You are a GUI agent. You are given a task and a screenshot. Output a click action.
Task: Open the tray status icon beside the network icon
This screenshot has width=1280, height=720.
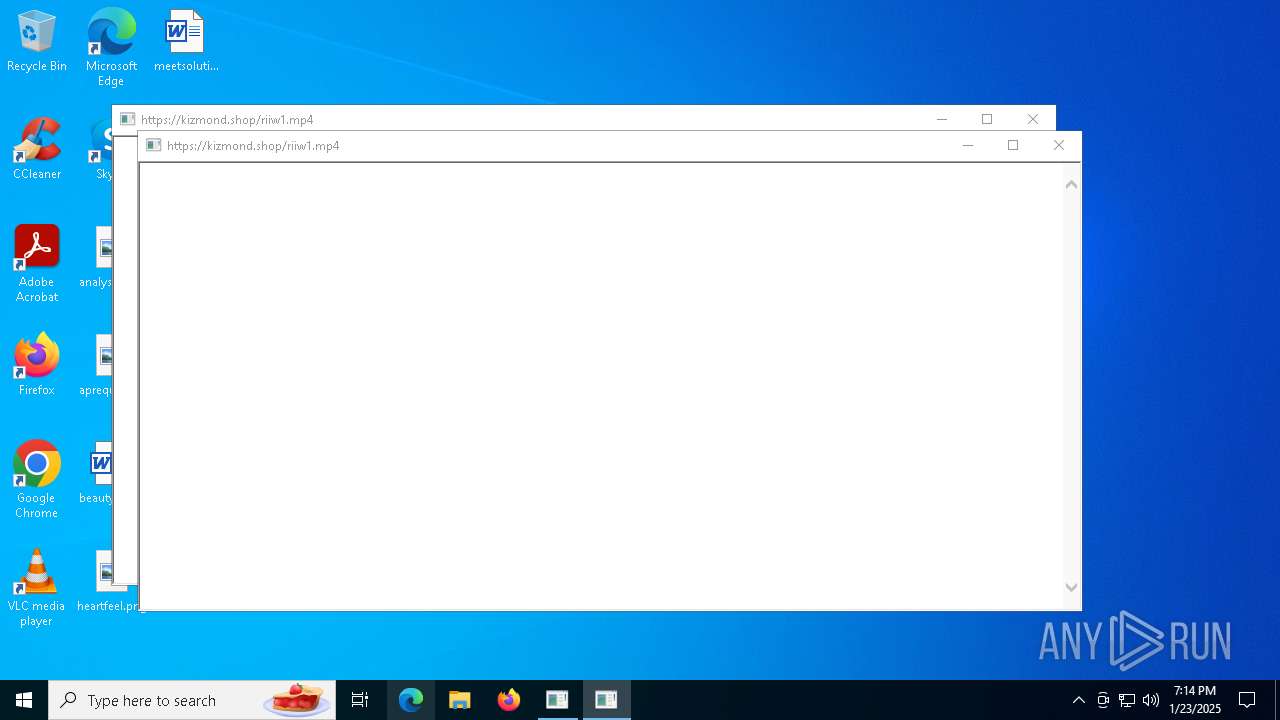1103,700
